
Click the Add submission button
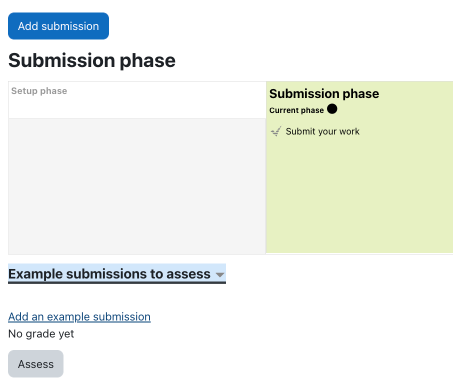pyautogui.click(x=58, y=26)
